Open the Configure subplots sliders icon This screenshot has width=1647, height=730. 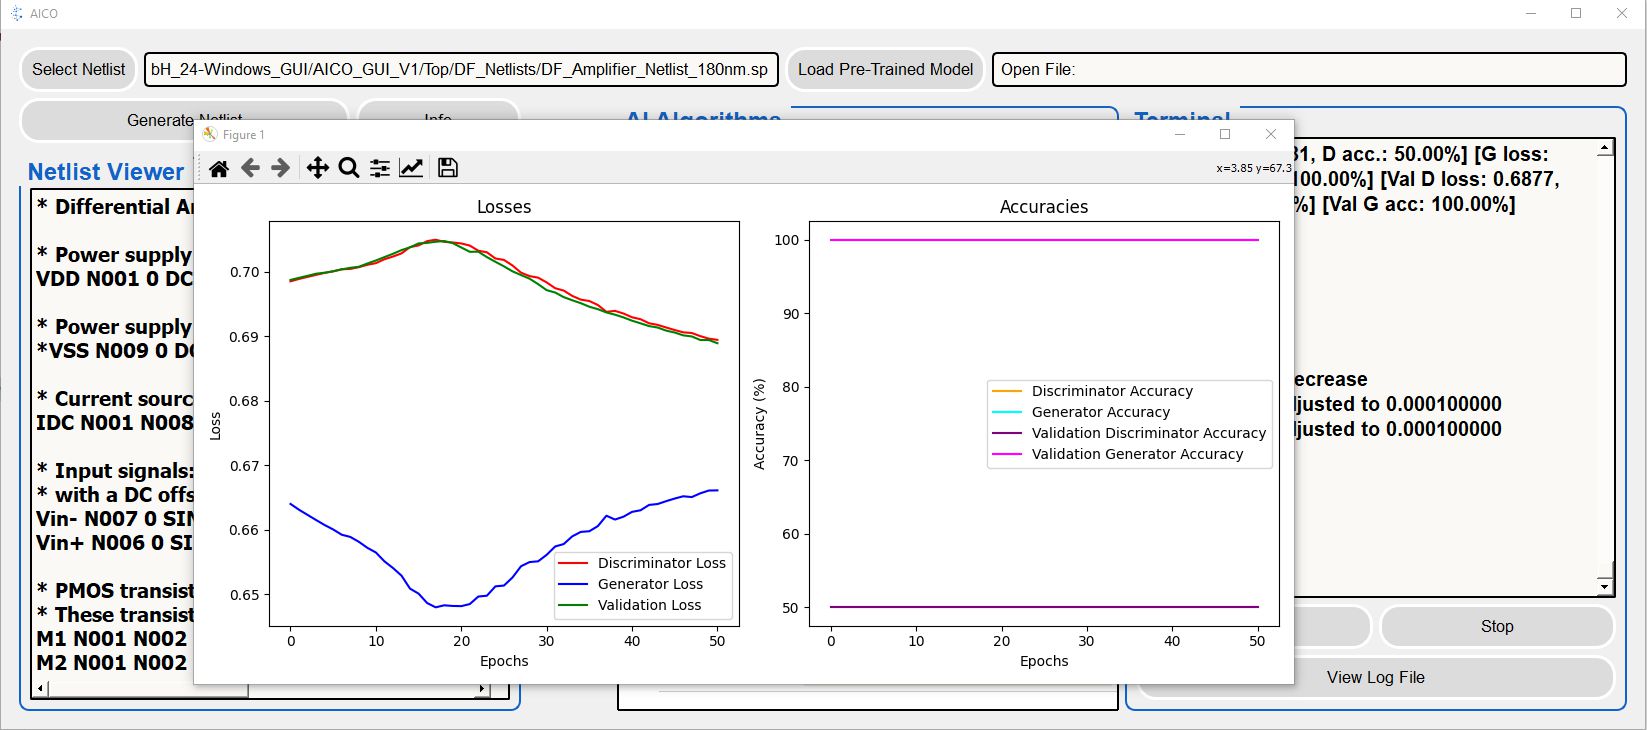(380, 168)
